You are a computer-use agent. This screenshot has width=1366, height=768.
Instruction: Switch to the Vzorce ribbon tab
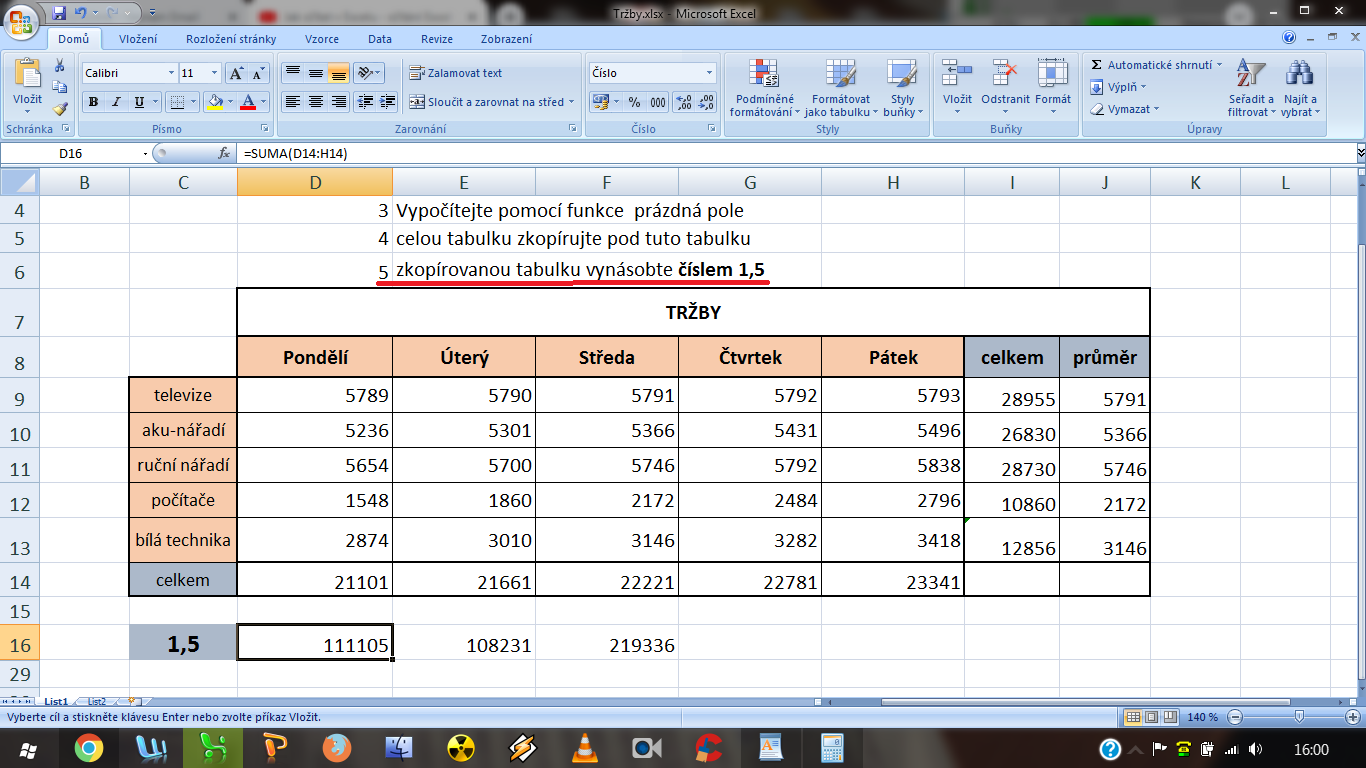tap(322, 39)
